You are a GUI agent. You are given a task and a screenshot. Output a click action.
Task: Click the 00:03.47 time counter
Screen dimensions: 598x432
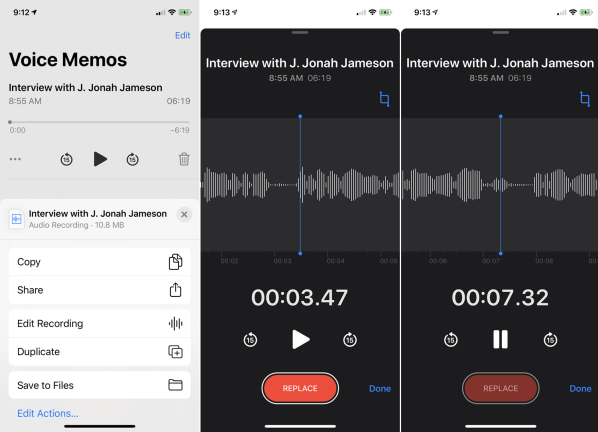tap(299, 297)
